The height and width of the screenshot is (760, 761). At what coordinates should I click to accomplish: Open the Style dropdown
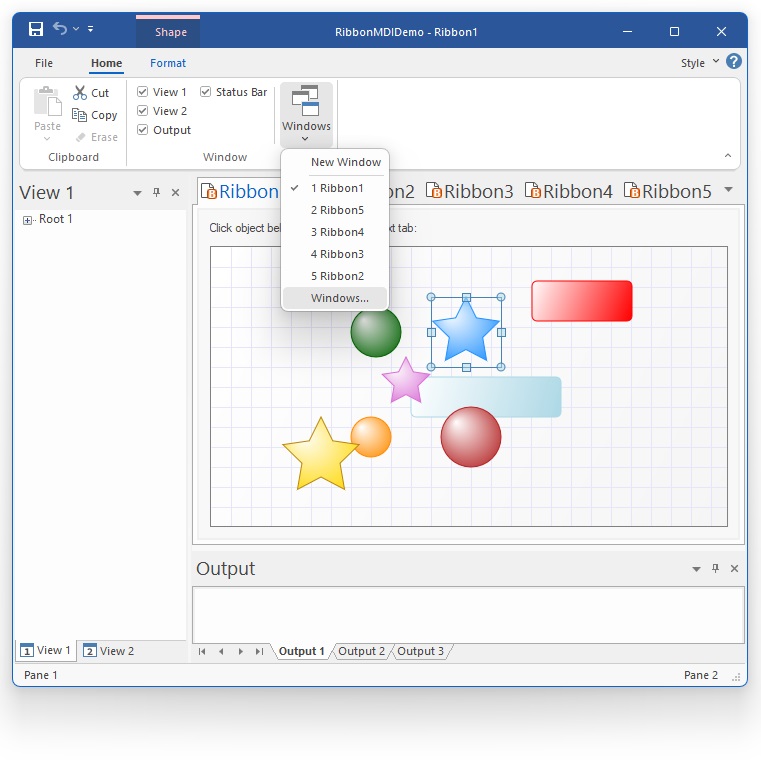point(699,63)
